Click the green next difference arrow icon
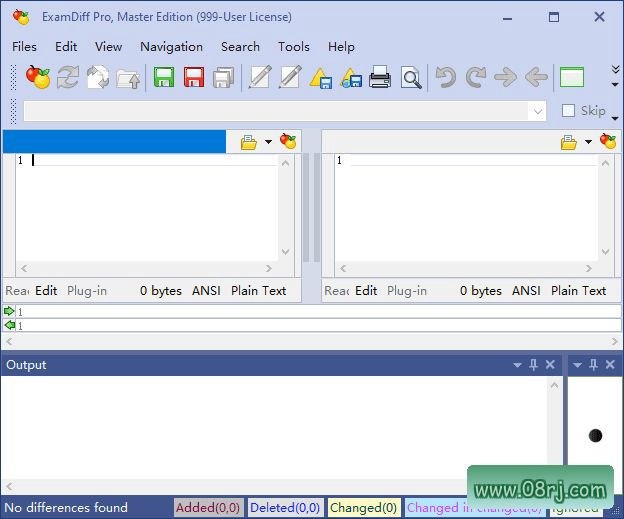 (x=9, y=311)
